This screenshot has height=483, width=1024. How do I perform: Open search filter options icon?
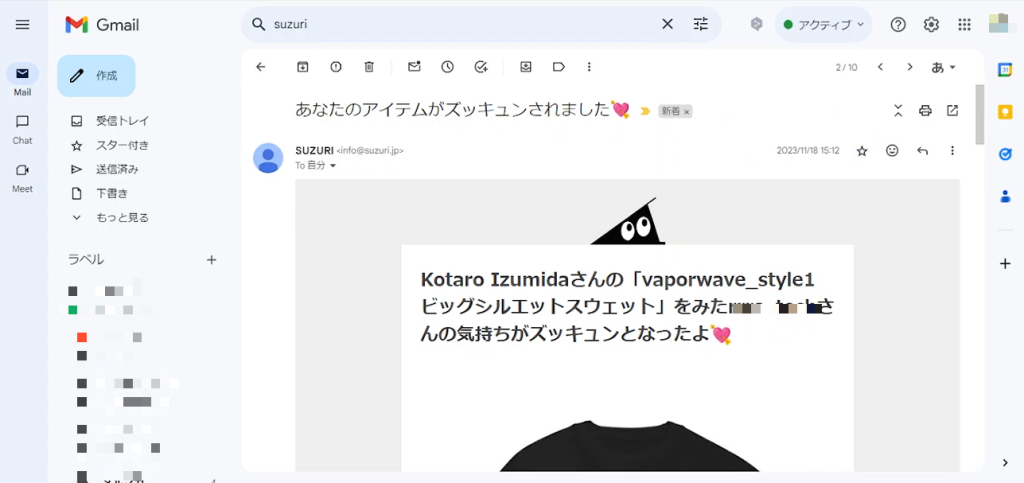(x=701, y=25)
